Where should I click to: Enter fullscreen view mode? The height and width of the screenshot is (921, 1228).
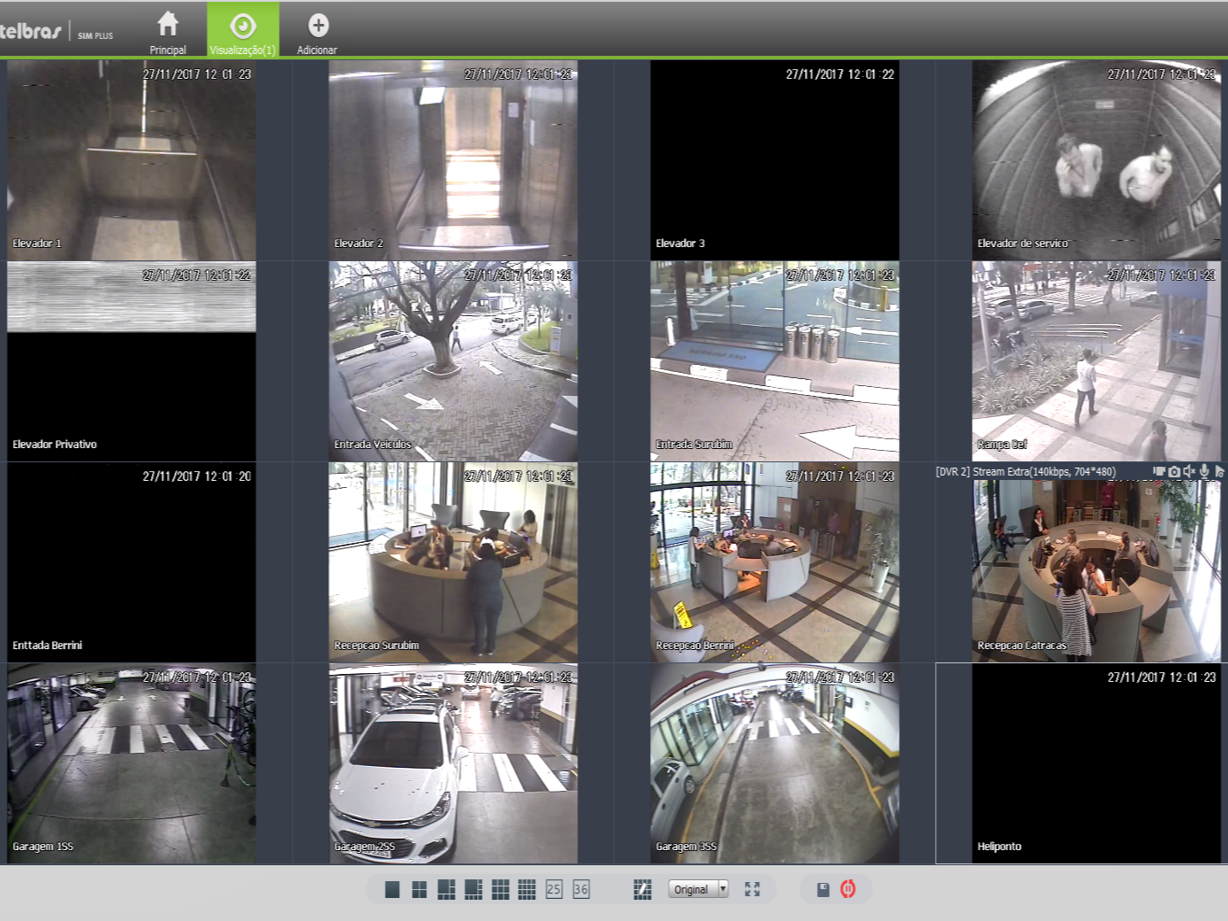[x=752, y=889]
